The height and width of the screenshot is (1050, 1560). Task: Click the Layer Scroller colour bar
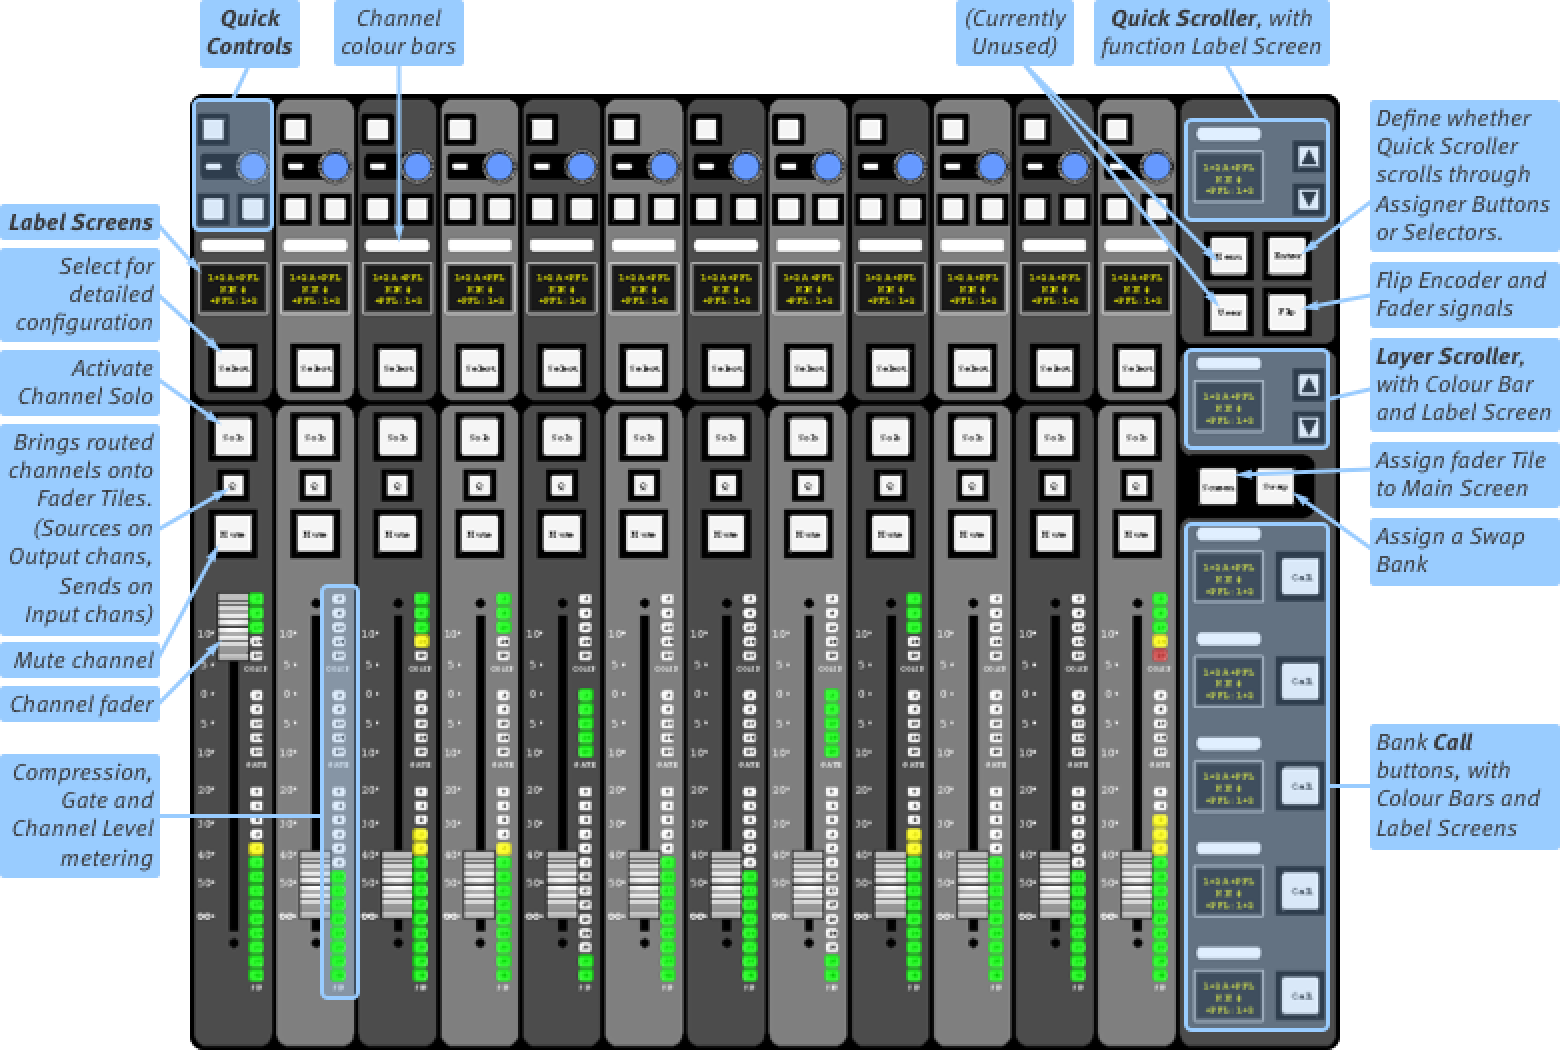(1228, 364)
